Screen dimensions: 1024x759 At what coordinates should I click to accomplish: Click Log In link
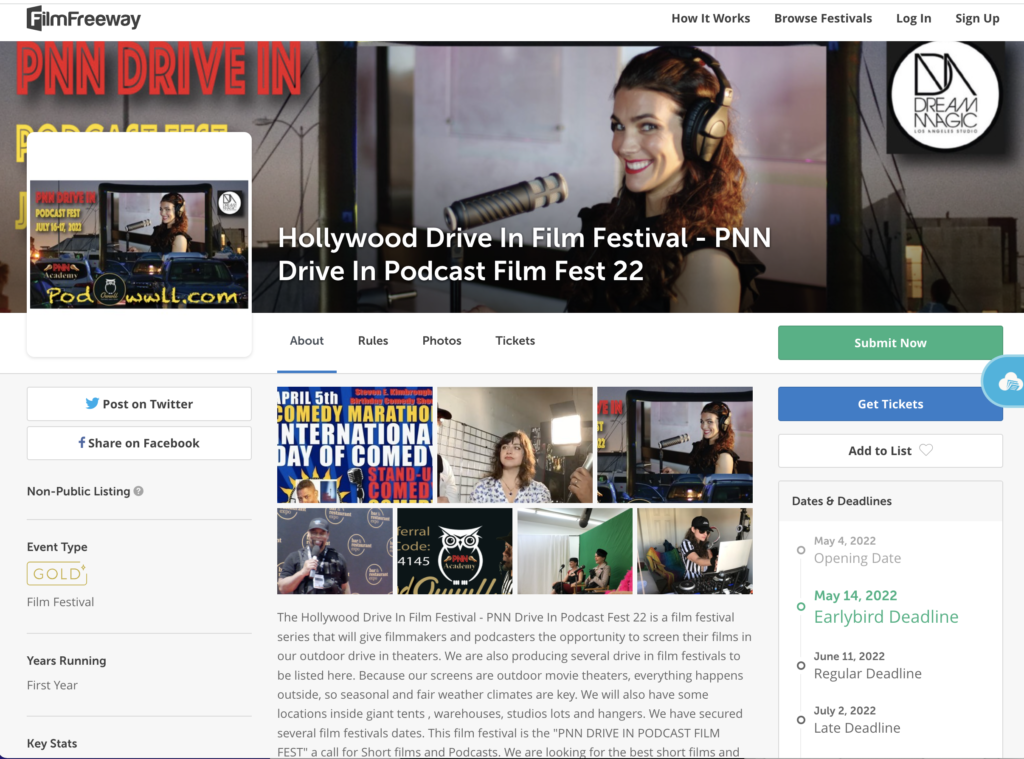914,18
